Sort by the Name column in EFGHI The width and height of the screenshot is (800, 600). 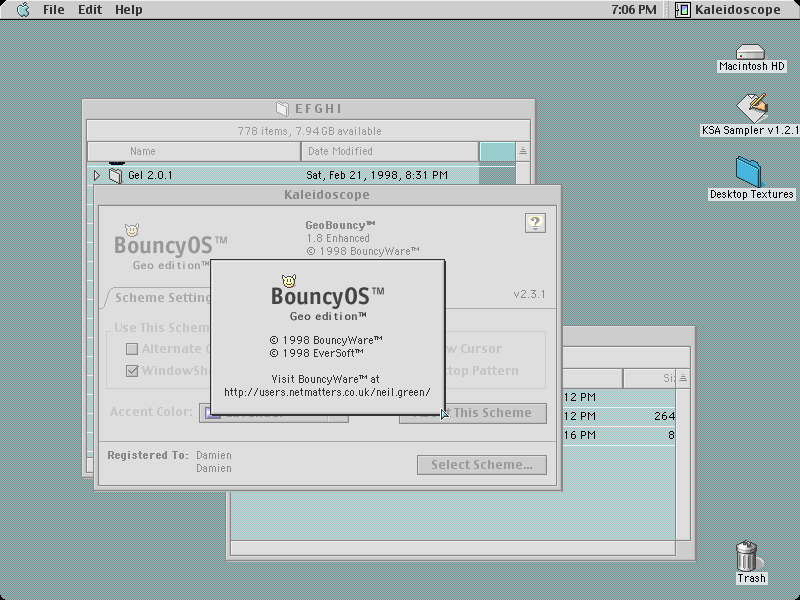(x=194, y=152)
